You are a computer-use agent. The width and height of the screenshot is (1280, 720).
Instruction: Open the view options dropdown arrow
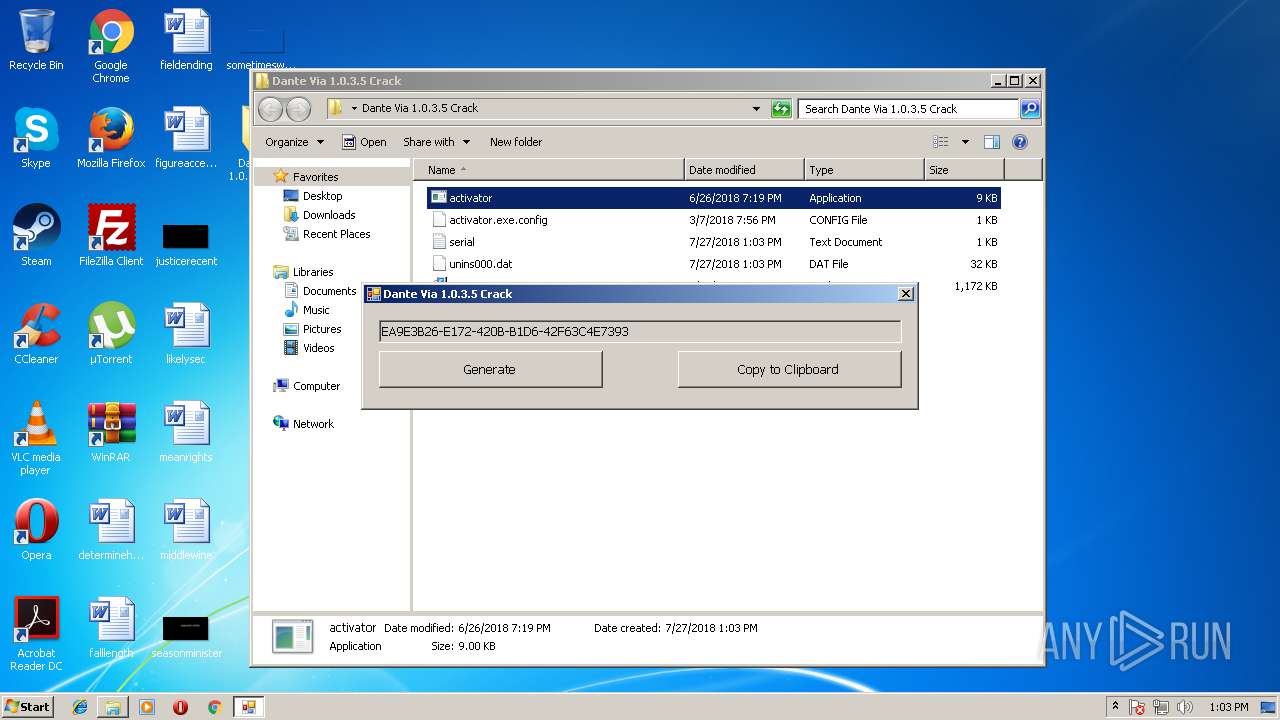[965, 142]
